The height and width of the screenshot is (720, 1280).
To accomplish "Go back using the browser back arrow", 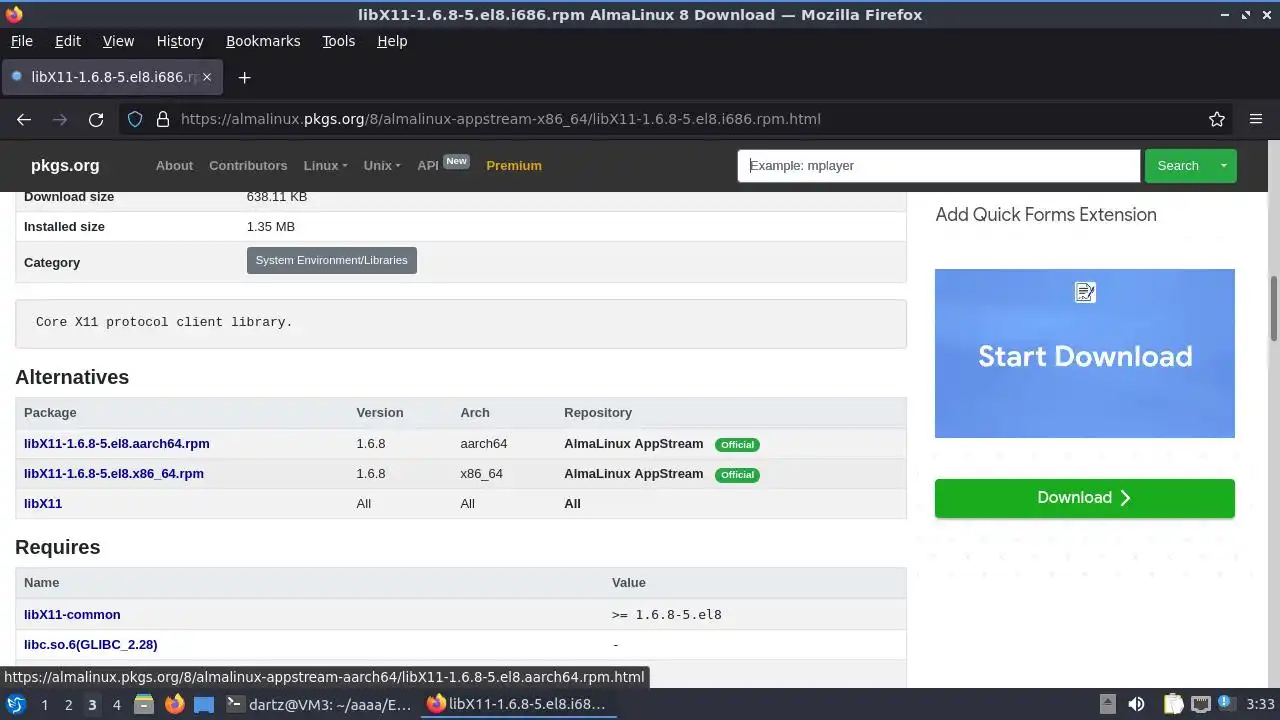I will 24,119.
